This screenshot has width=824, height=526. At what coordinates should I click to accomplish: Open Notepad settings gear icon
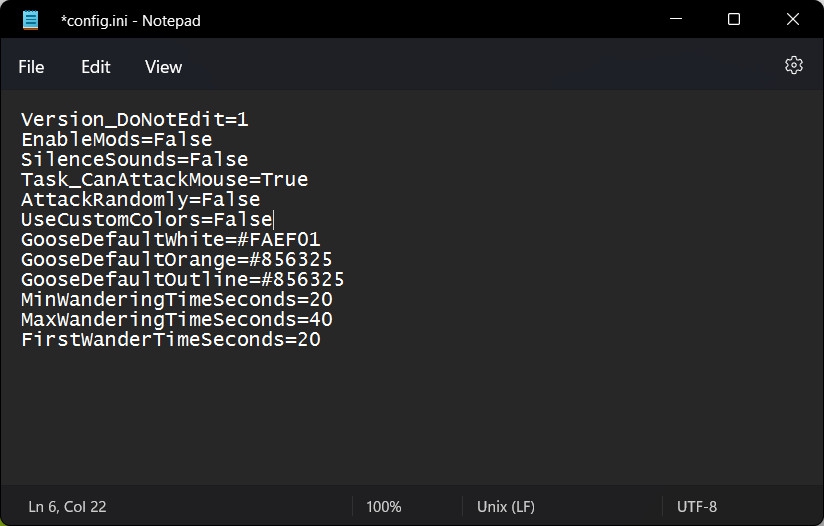pos(794,66)
